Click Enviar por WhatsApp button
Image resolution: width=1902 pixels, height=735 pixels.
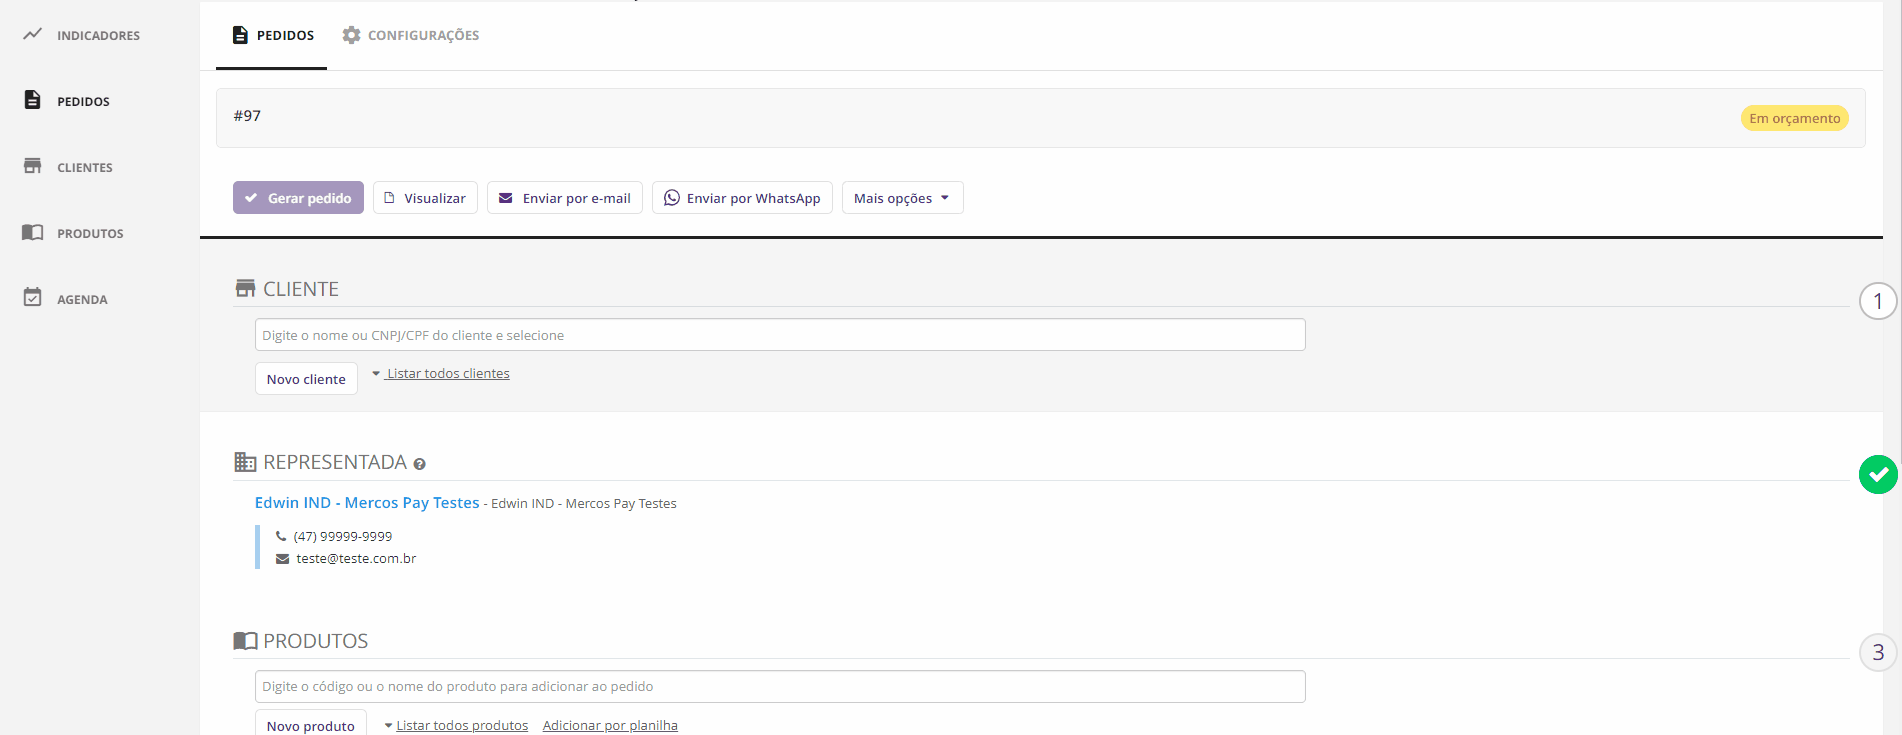[x=742, y=198]
